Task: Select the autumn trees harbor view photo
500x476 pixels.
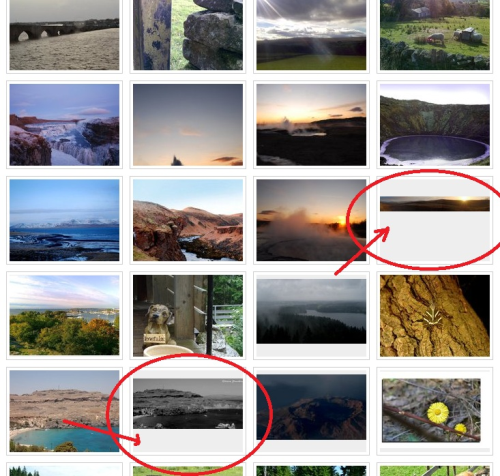Action: tap(64, 316)
